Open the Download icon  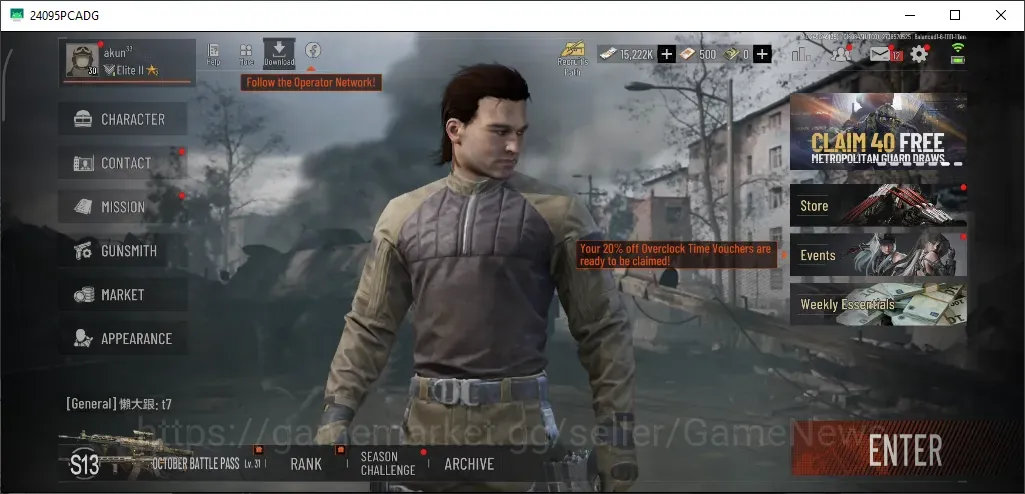(x=279, y=53)
